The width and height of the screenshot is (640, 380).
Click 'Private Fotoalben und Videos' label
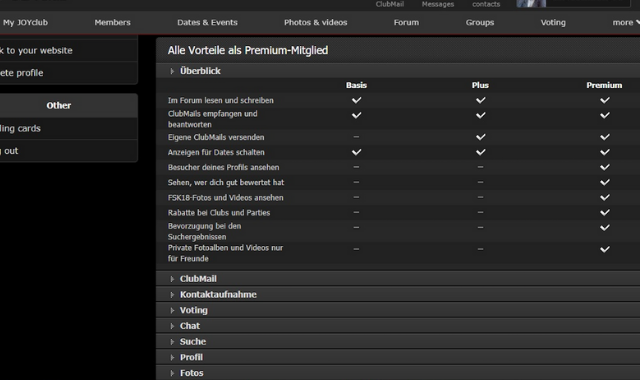[225, 253]
